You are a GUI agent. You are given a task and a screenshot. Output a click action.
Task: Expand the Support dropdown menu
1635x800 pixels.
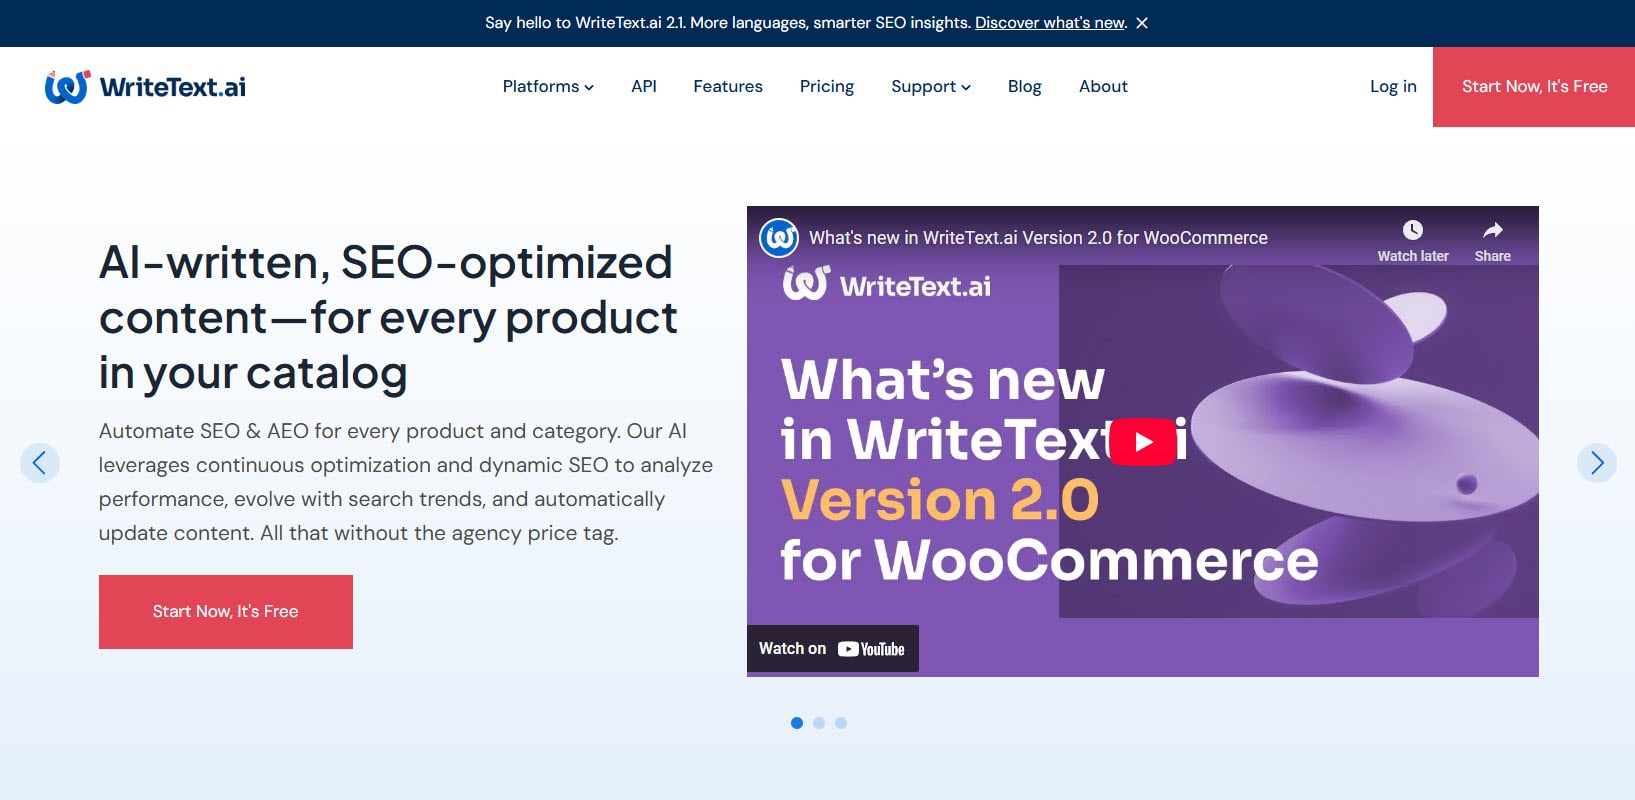click(930, 87)
